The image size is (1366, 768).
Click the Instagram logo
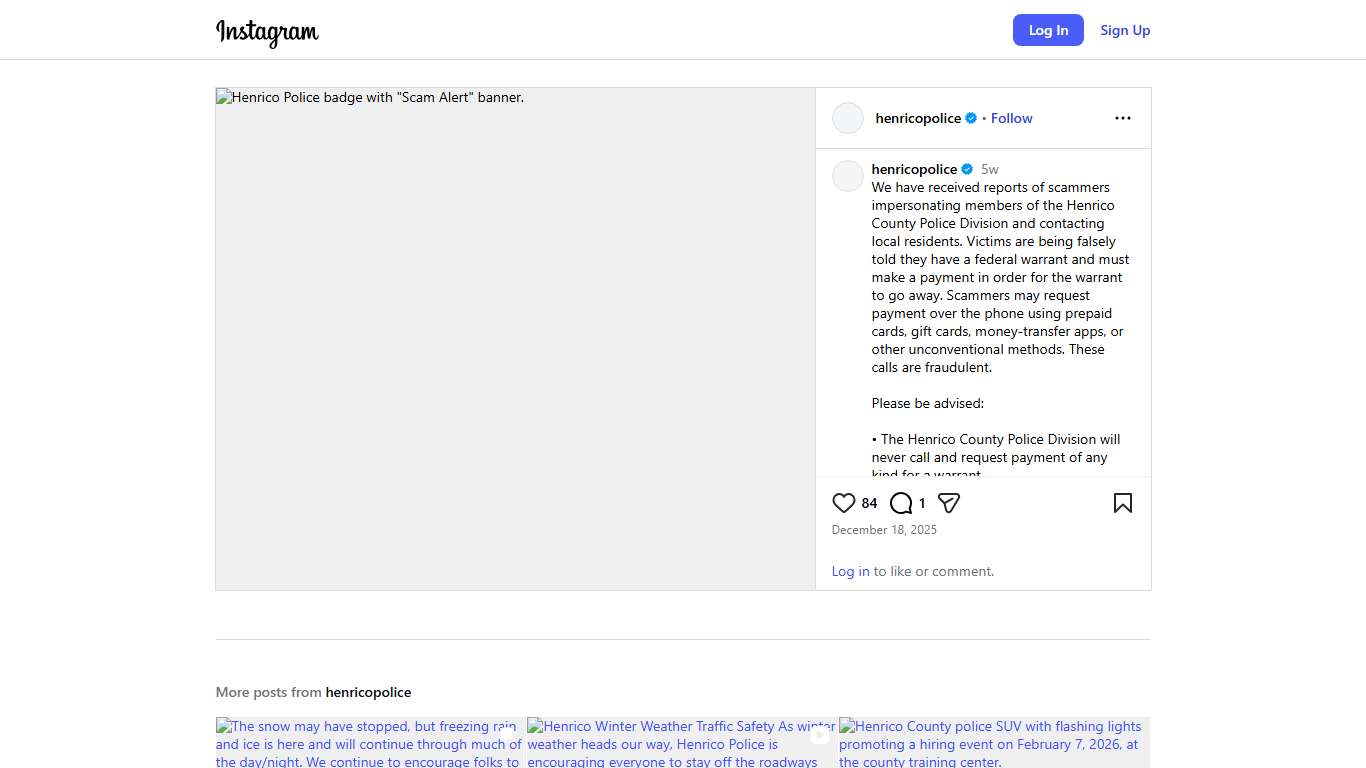click(x=267, y=31)
